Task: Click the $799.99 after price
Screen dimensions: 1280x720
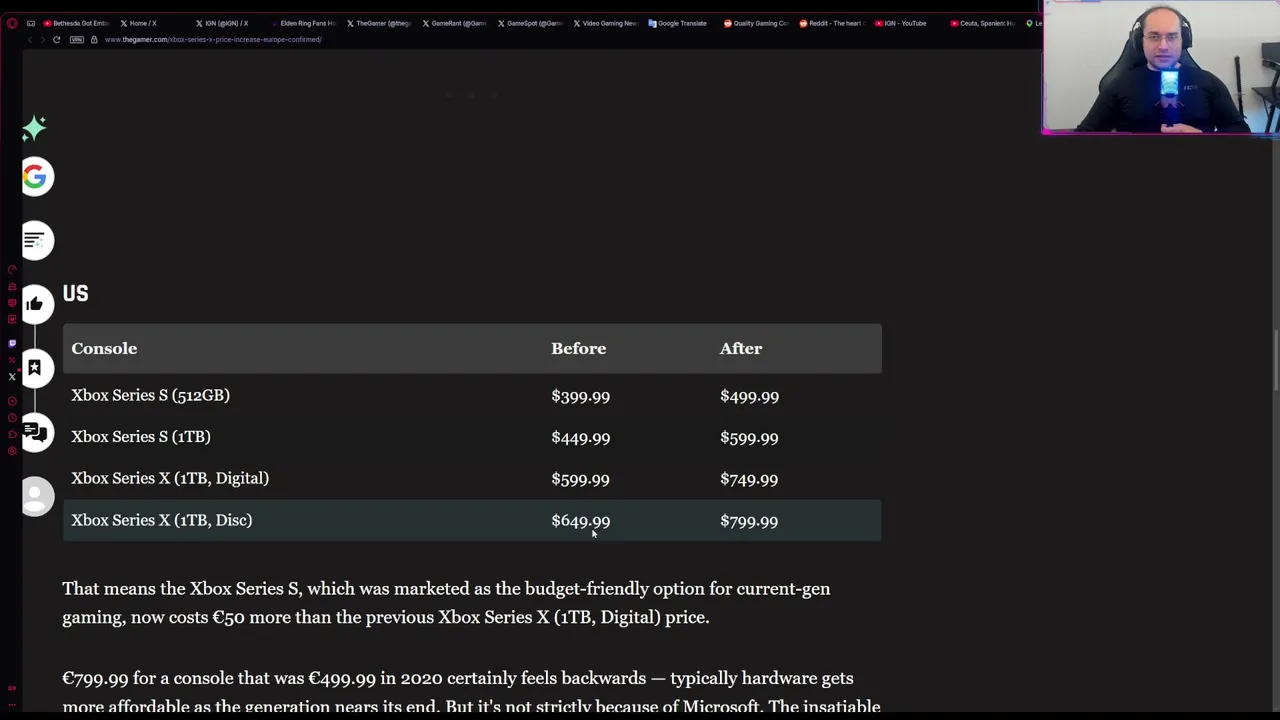Action: click(749, 521)
